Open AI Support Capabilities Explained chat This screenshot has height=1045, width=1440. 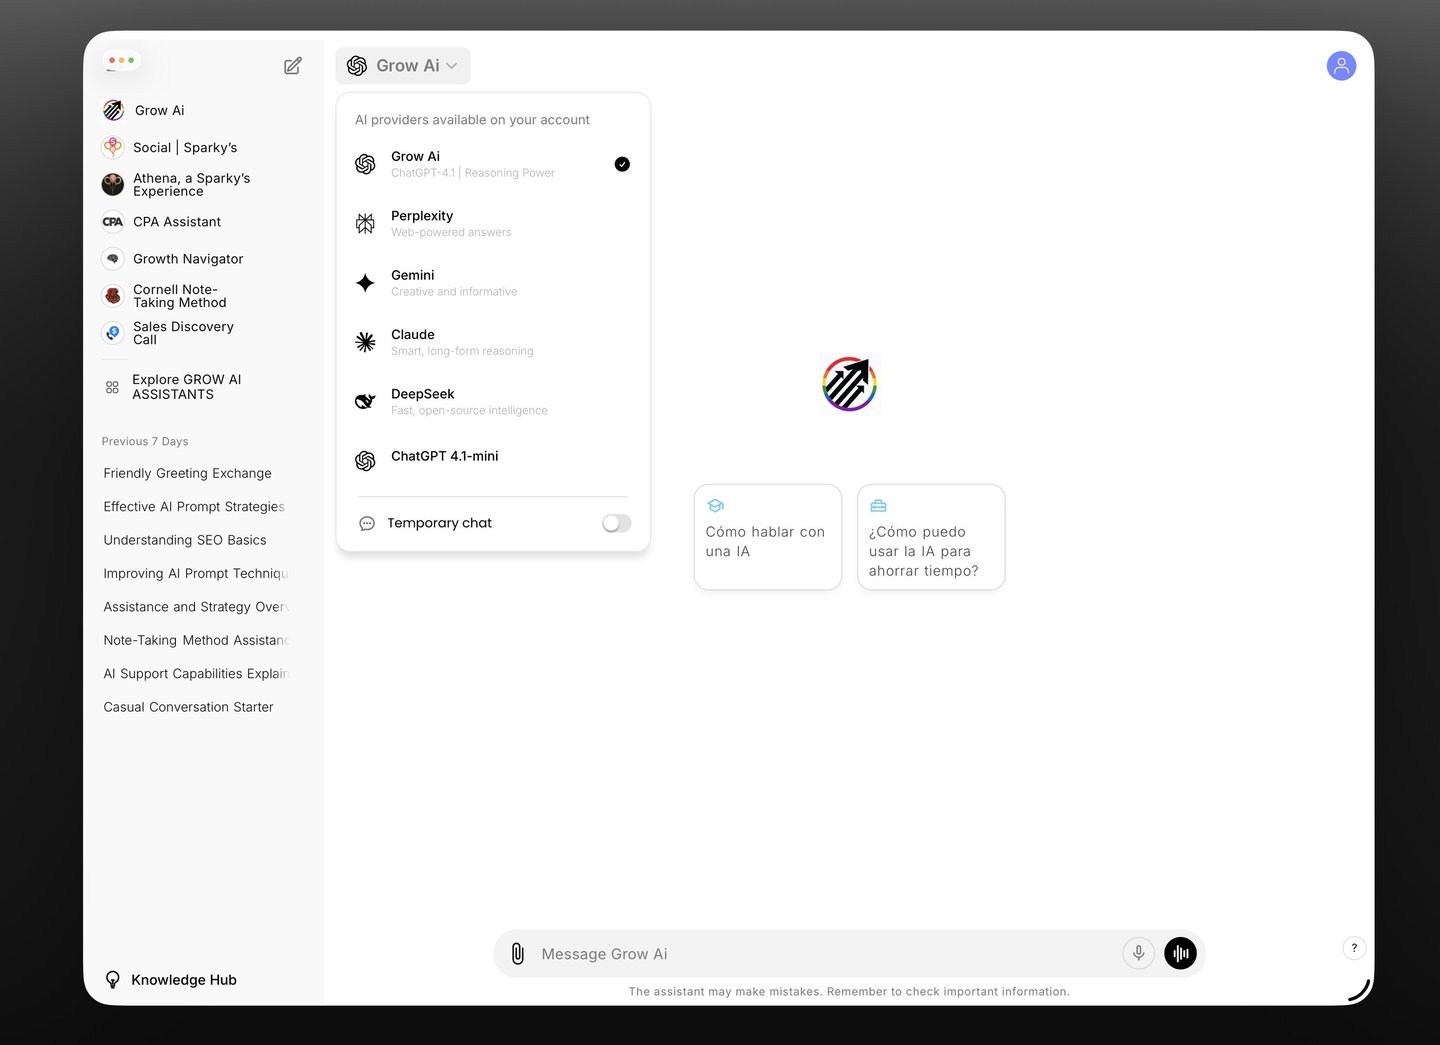[196, 674]
